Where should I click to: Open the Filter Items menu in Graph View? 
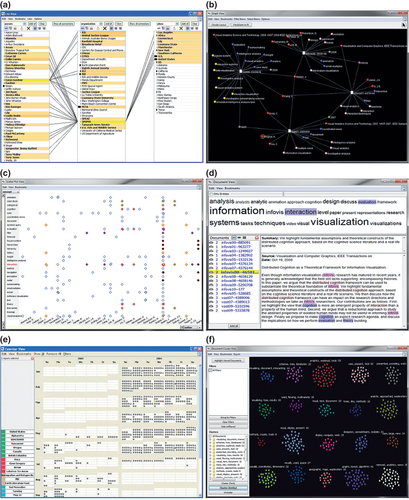[239, 19]
